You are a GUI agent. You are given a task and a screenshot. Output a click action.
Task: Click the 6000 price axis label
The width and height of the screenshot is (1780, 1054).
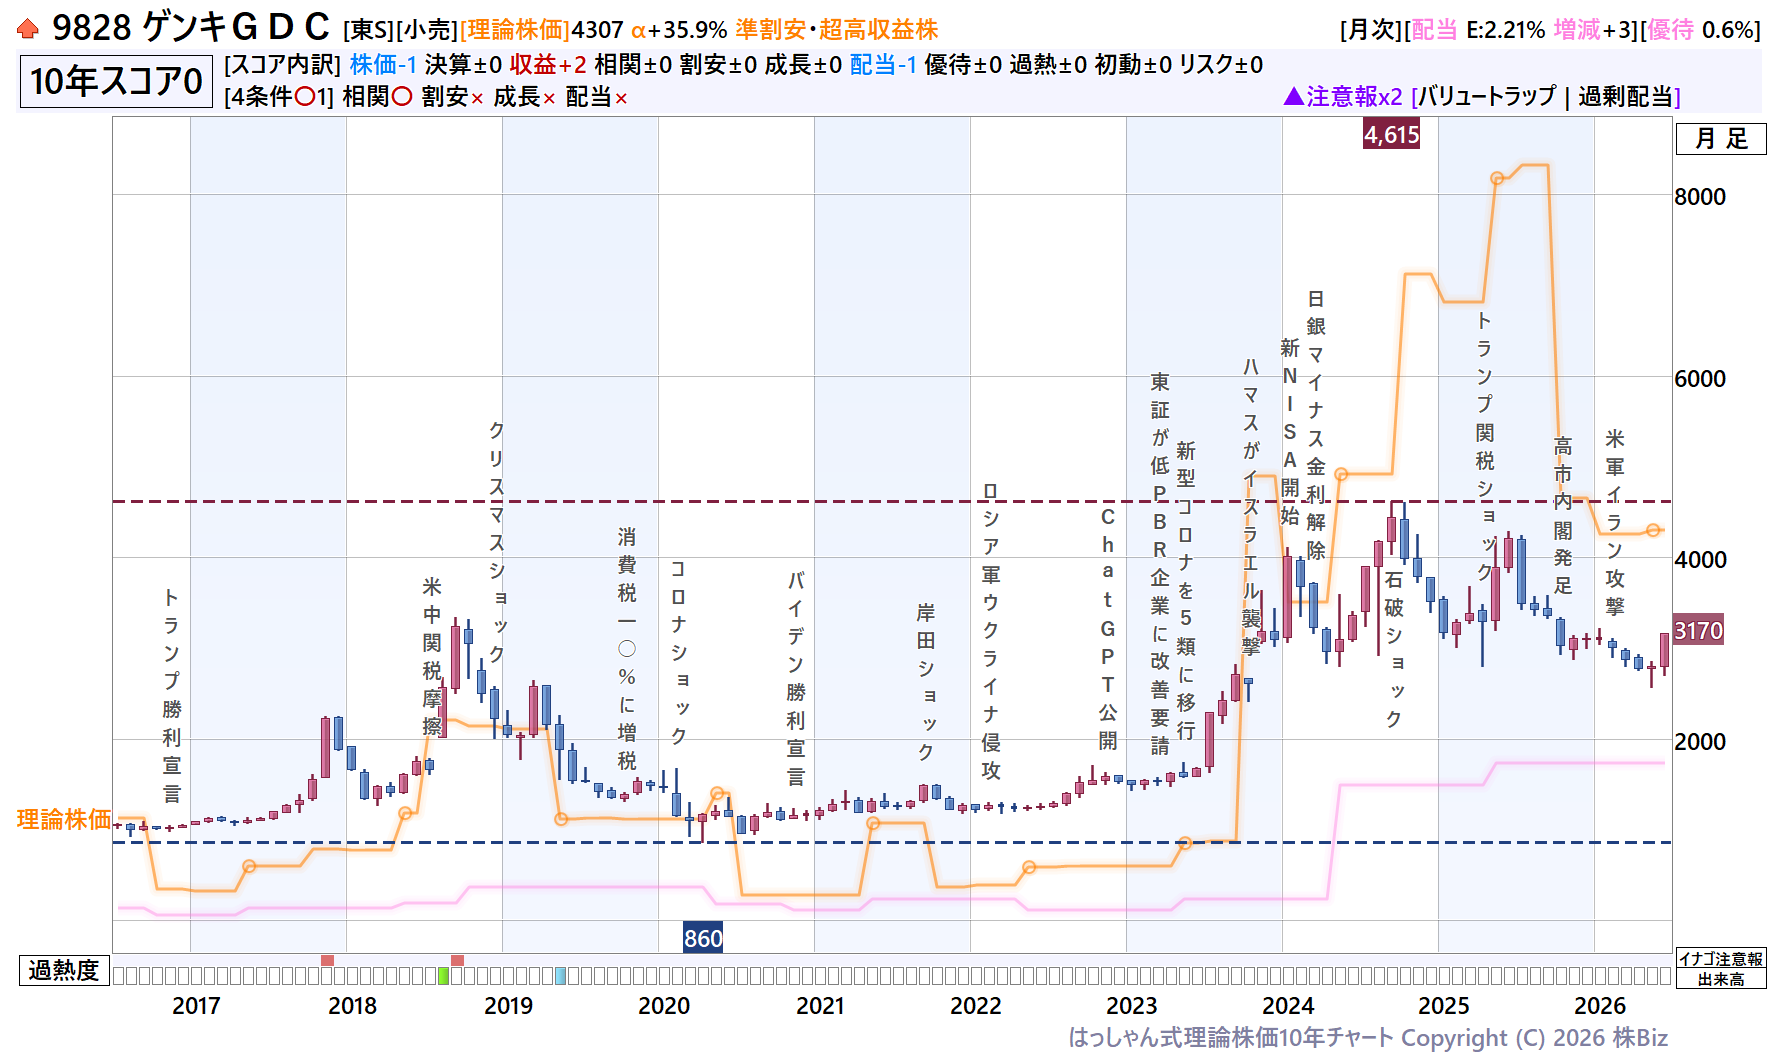1700,379
